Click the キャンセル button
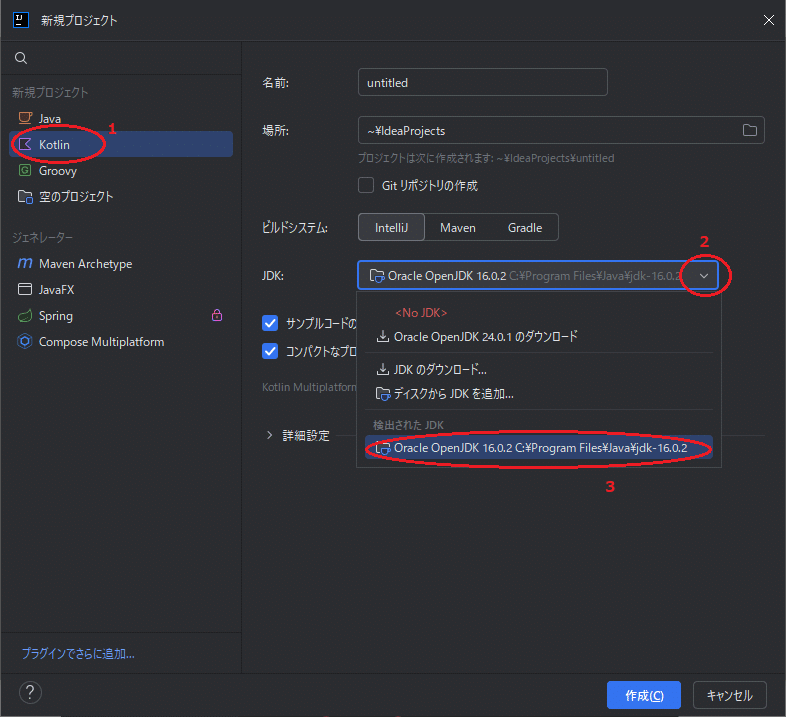 (729, 695)
